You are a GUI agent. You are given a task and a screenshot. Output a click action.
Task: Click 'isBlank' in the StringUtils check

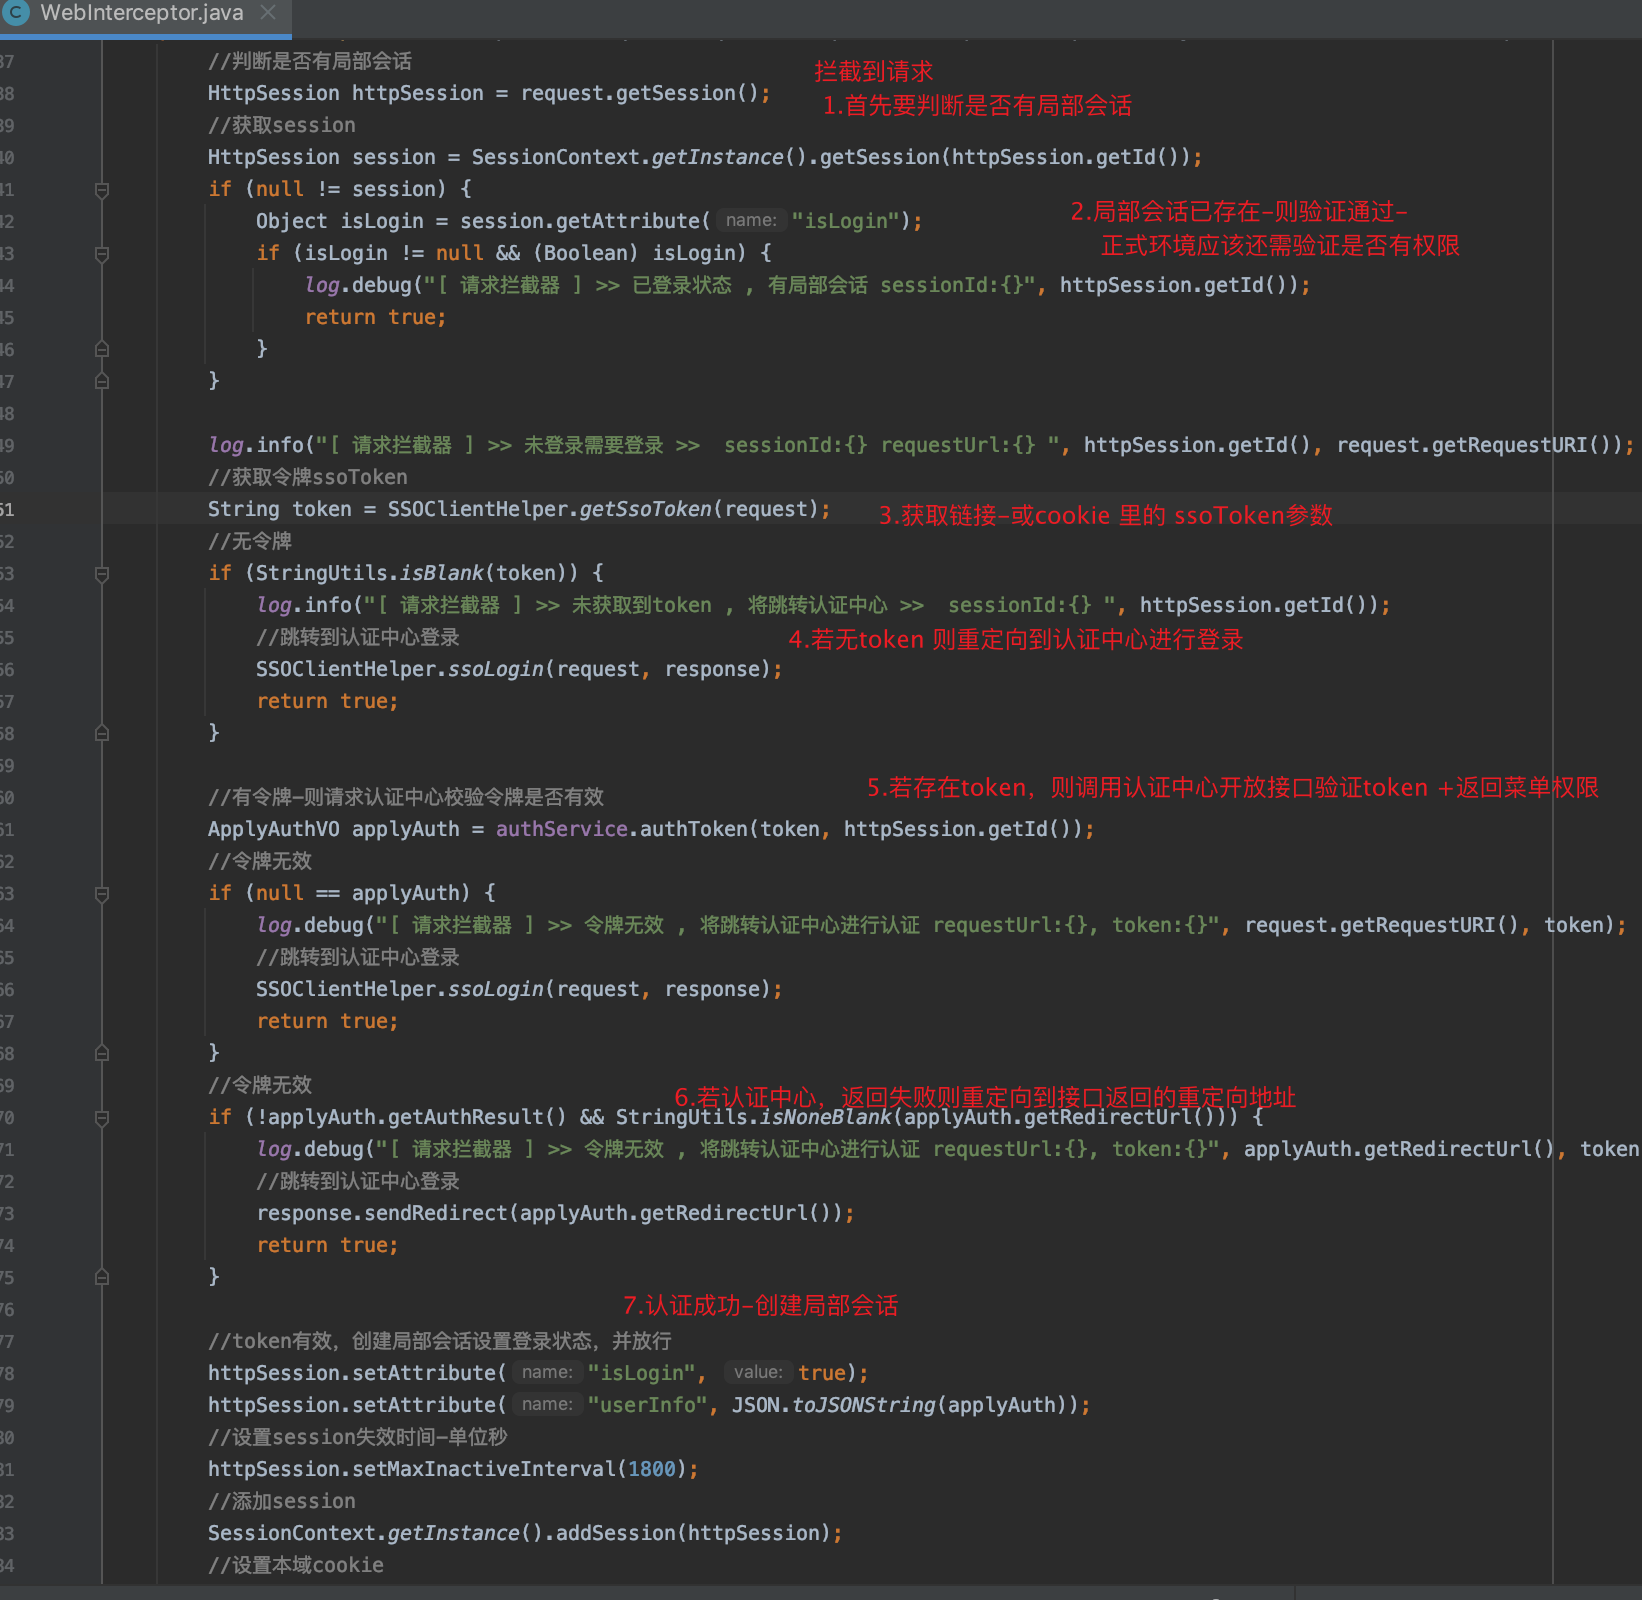442,573
